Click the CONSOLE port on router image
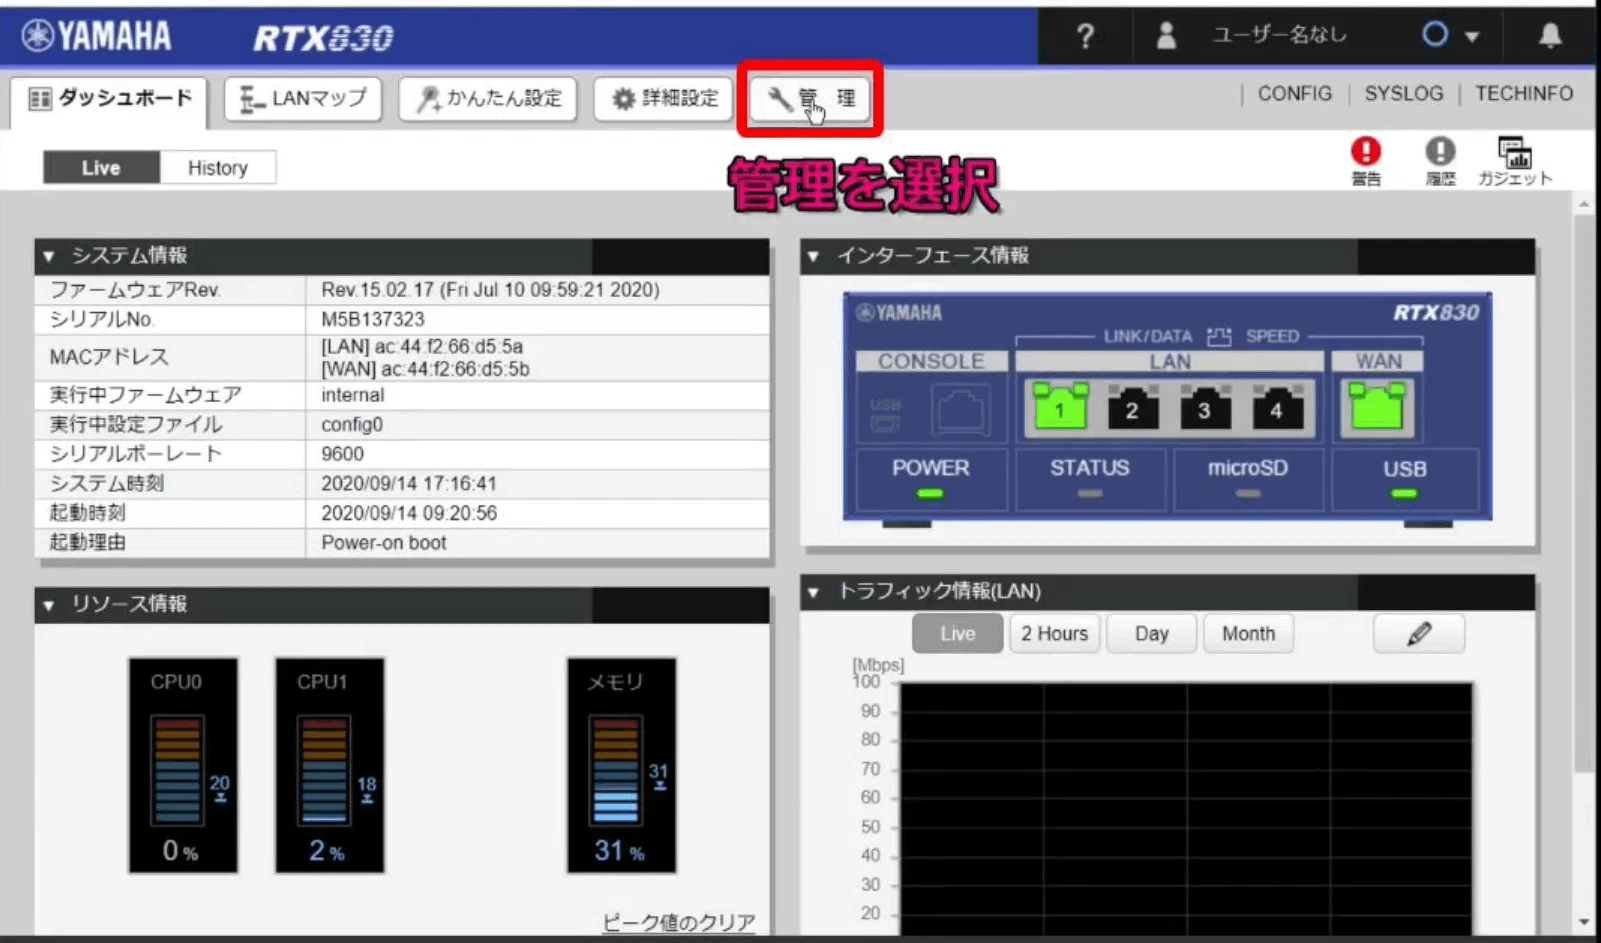The width and height of the screenshot is (1601, 943). pos(961,410)
